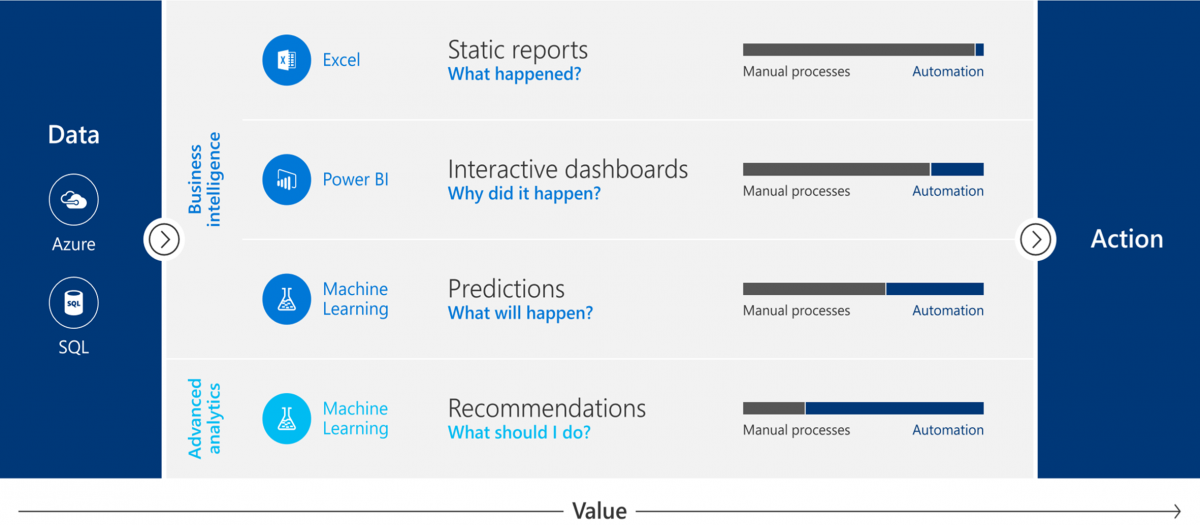Click the Action panel title
Screen dimensions: 1200x525
click(1127, 240)
